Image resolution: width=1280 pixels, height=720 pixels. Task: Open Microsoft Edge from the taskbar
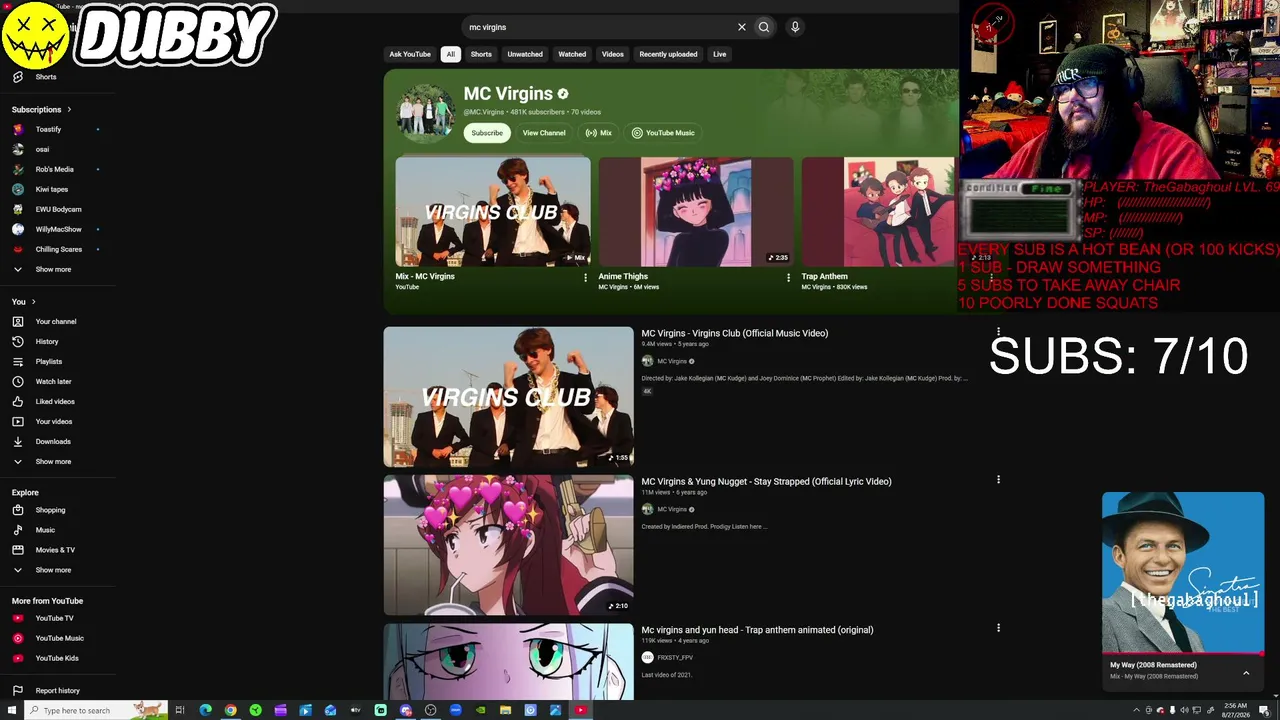[x=206, y=710]
